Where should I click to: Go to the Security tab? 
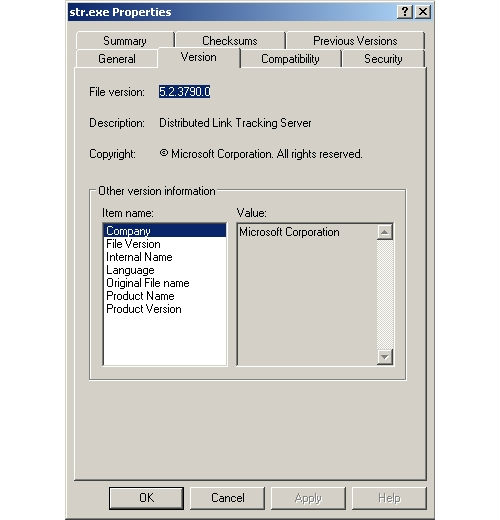tap(383, 59)
